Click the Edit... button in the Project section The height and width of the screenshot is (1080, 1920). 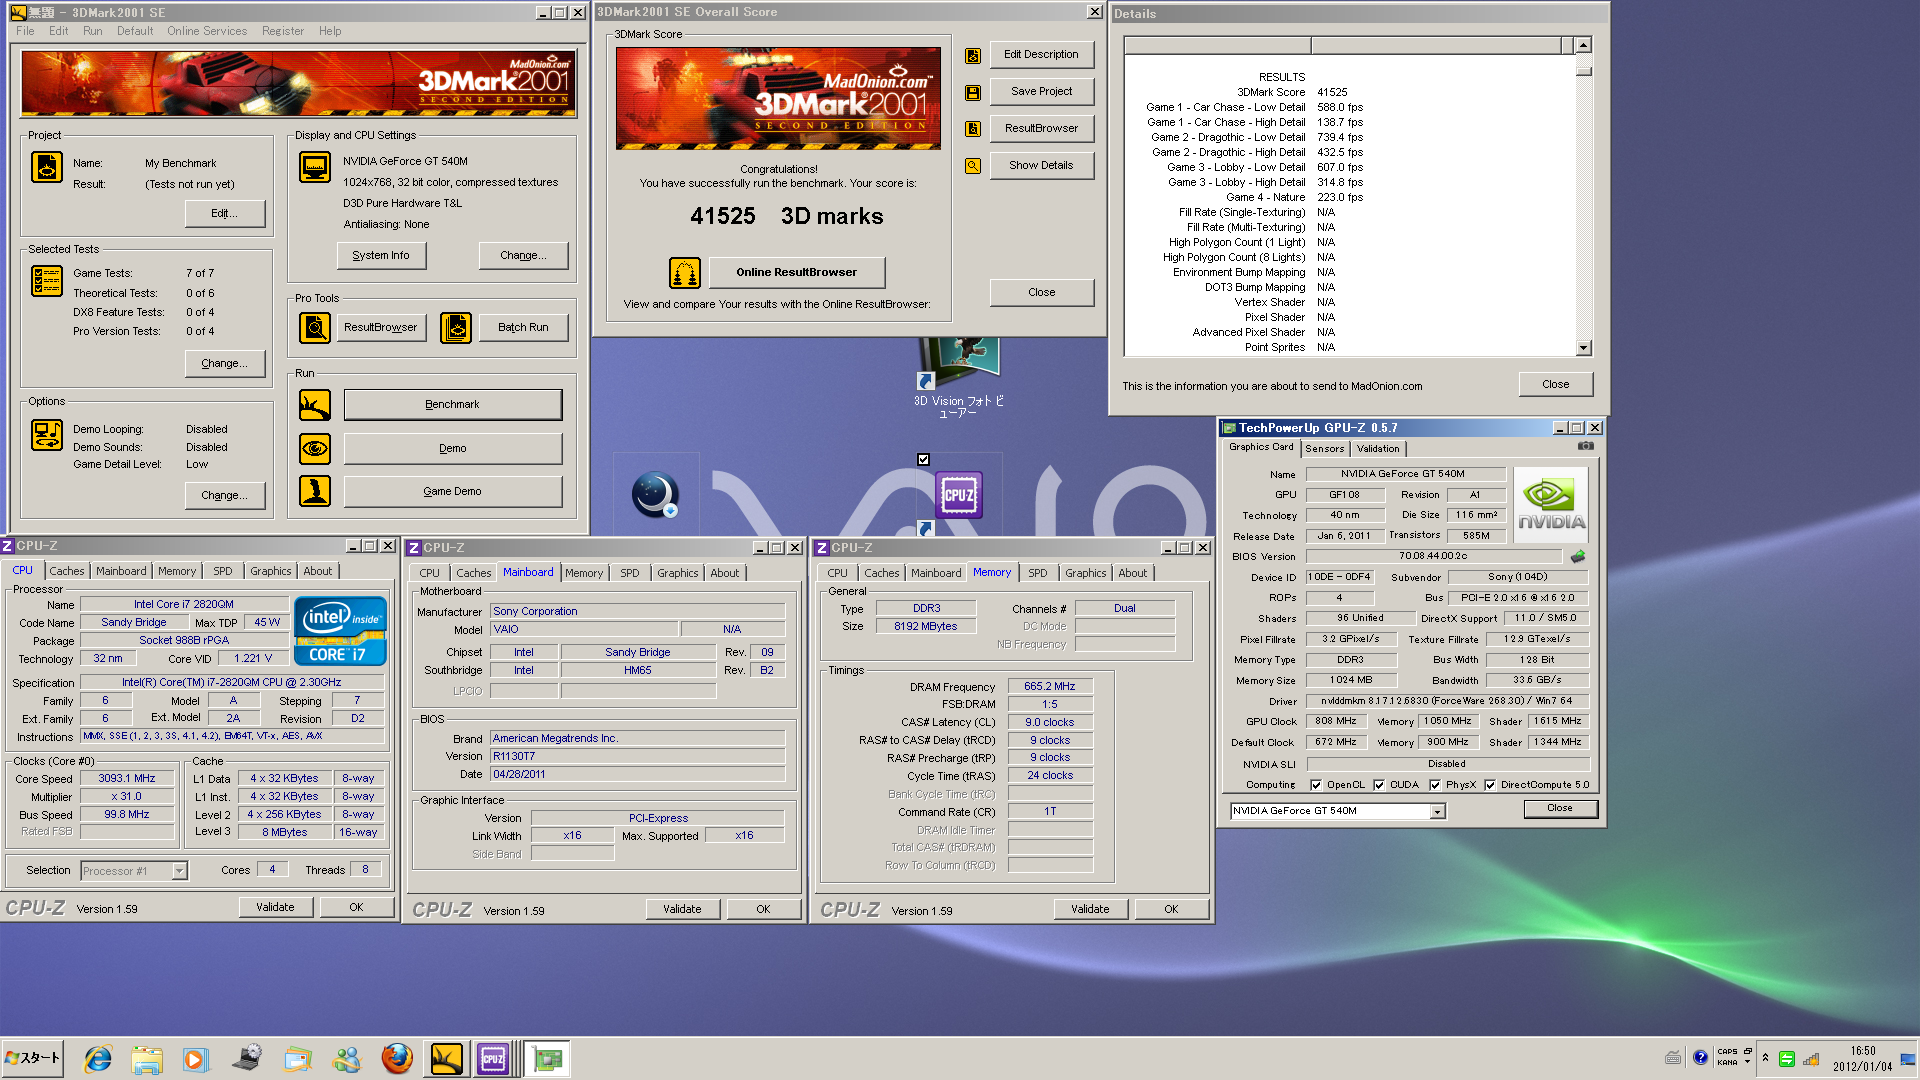225,214
